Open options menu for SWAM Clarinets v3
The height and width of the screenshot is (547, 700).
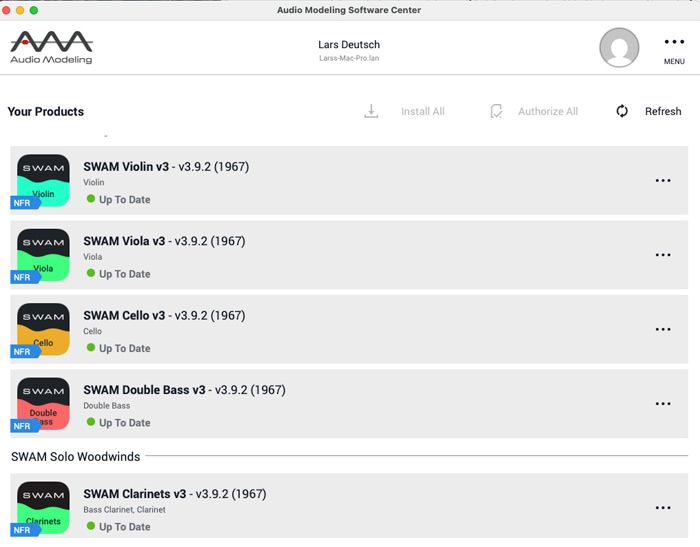point(663,508)
